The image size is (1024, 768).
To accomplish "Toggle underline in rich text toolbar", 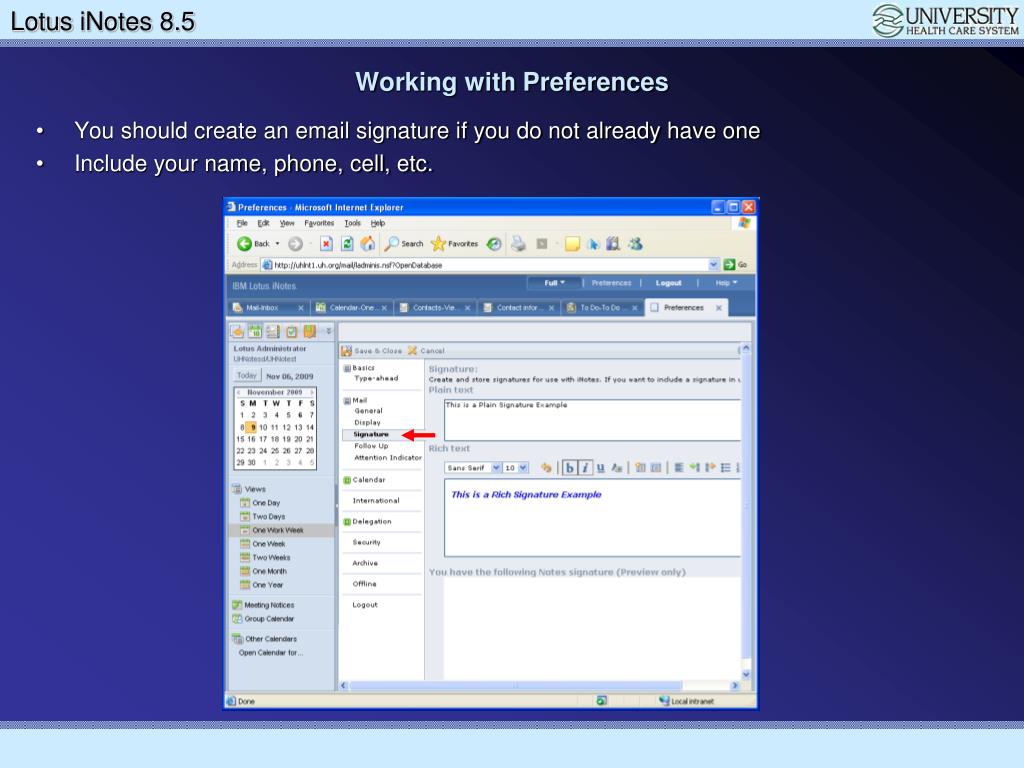I will pos(600,468).
